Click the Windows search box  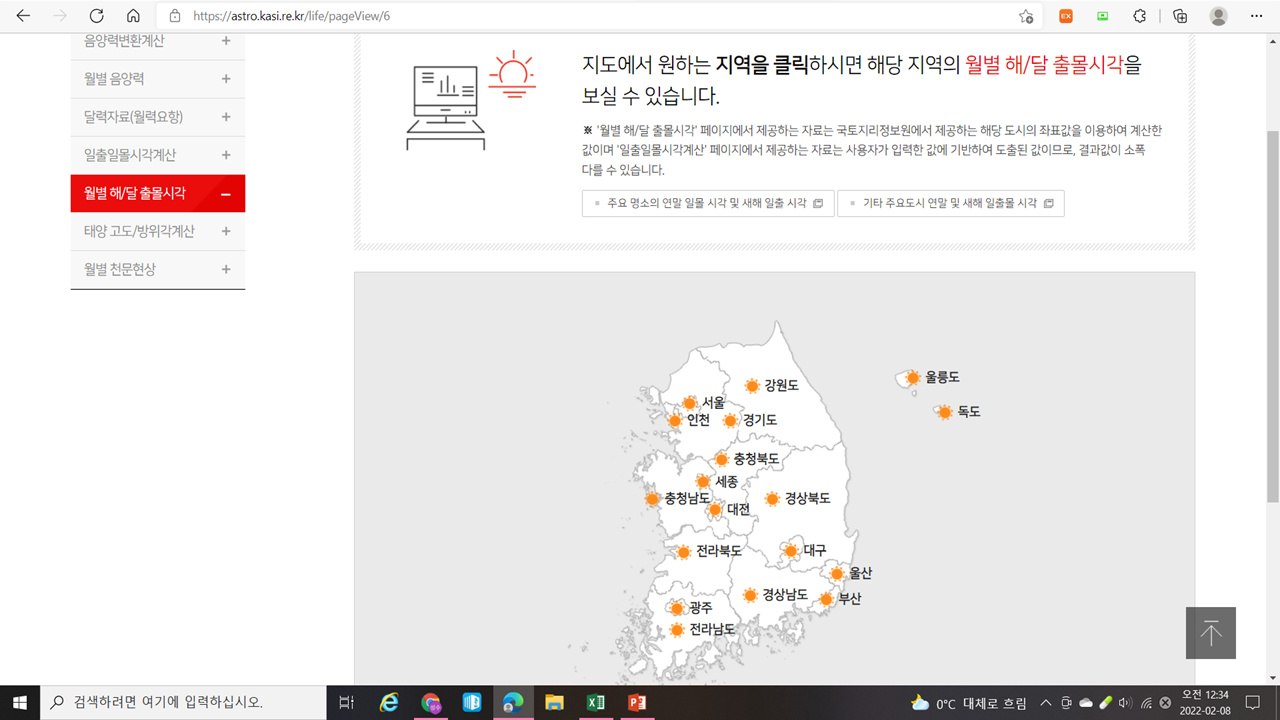183,702
